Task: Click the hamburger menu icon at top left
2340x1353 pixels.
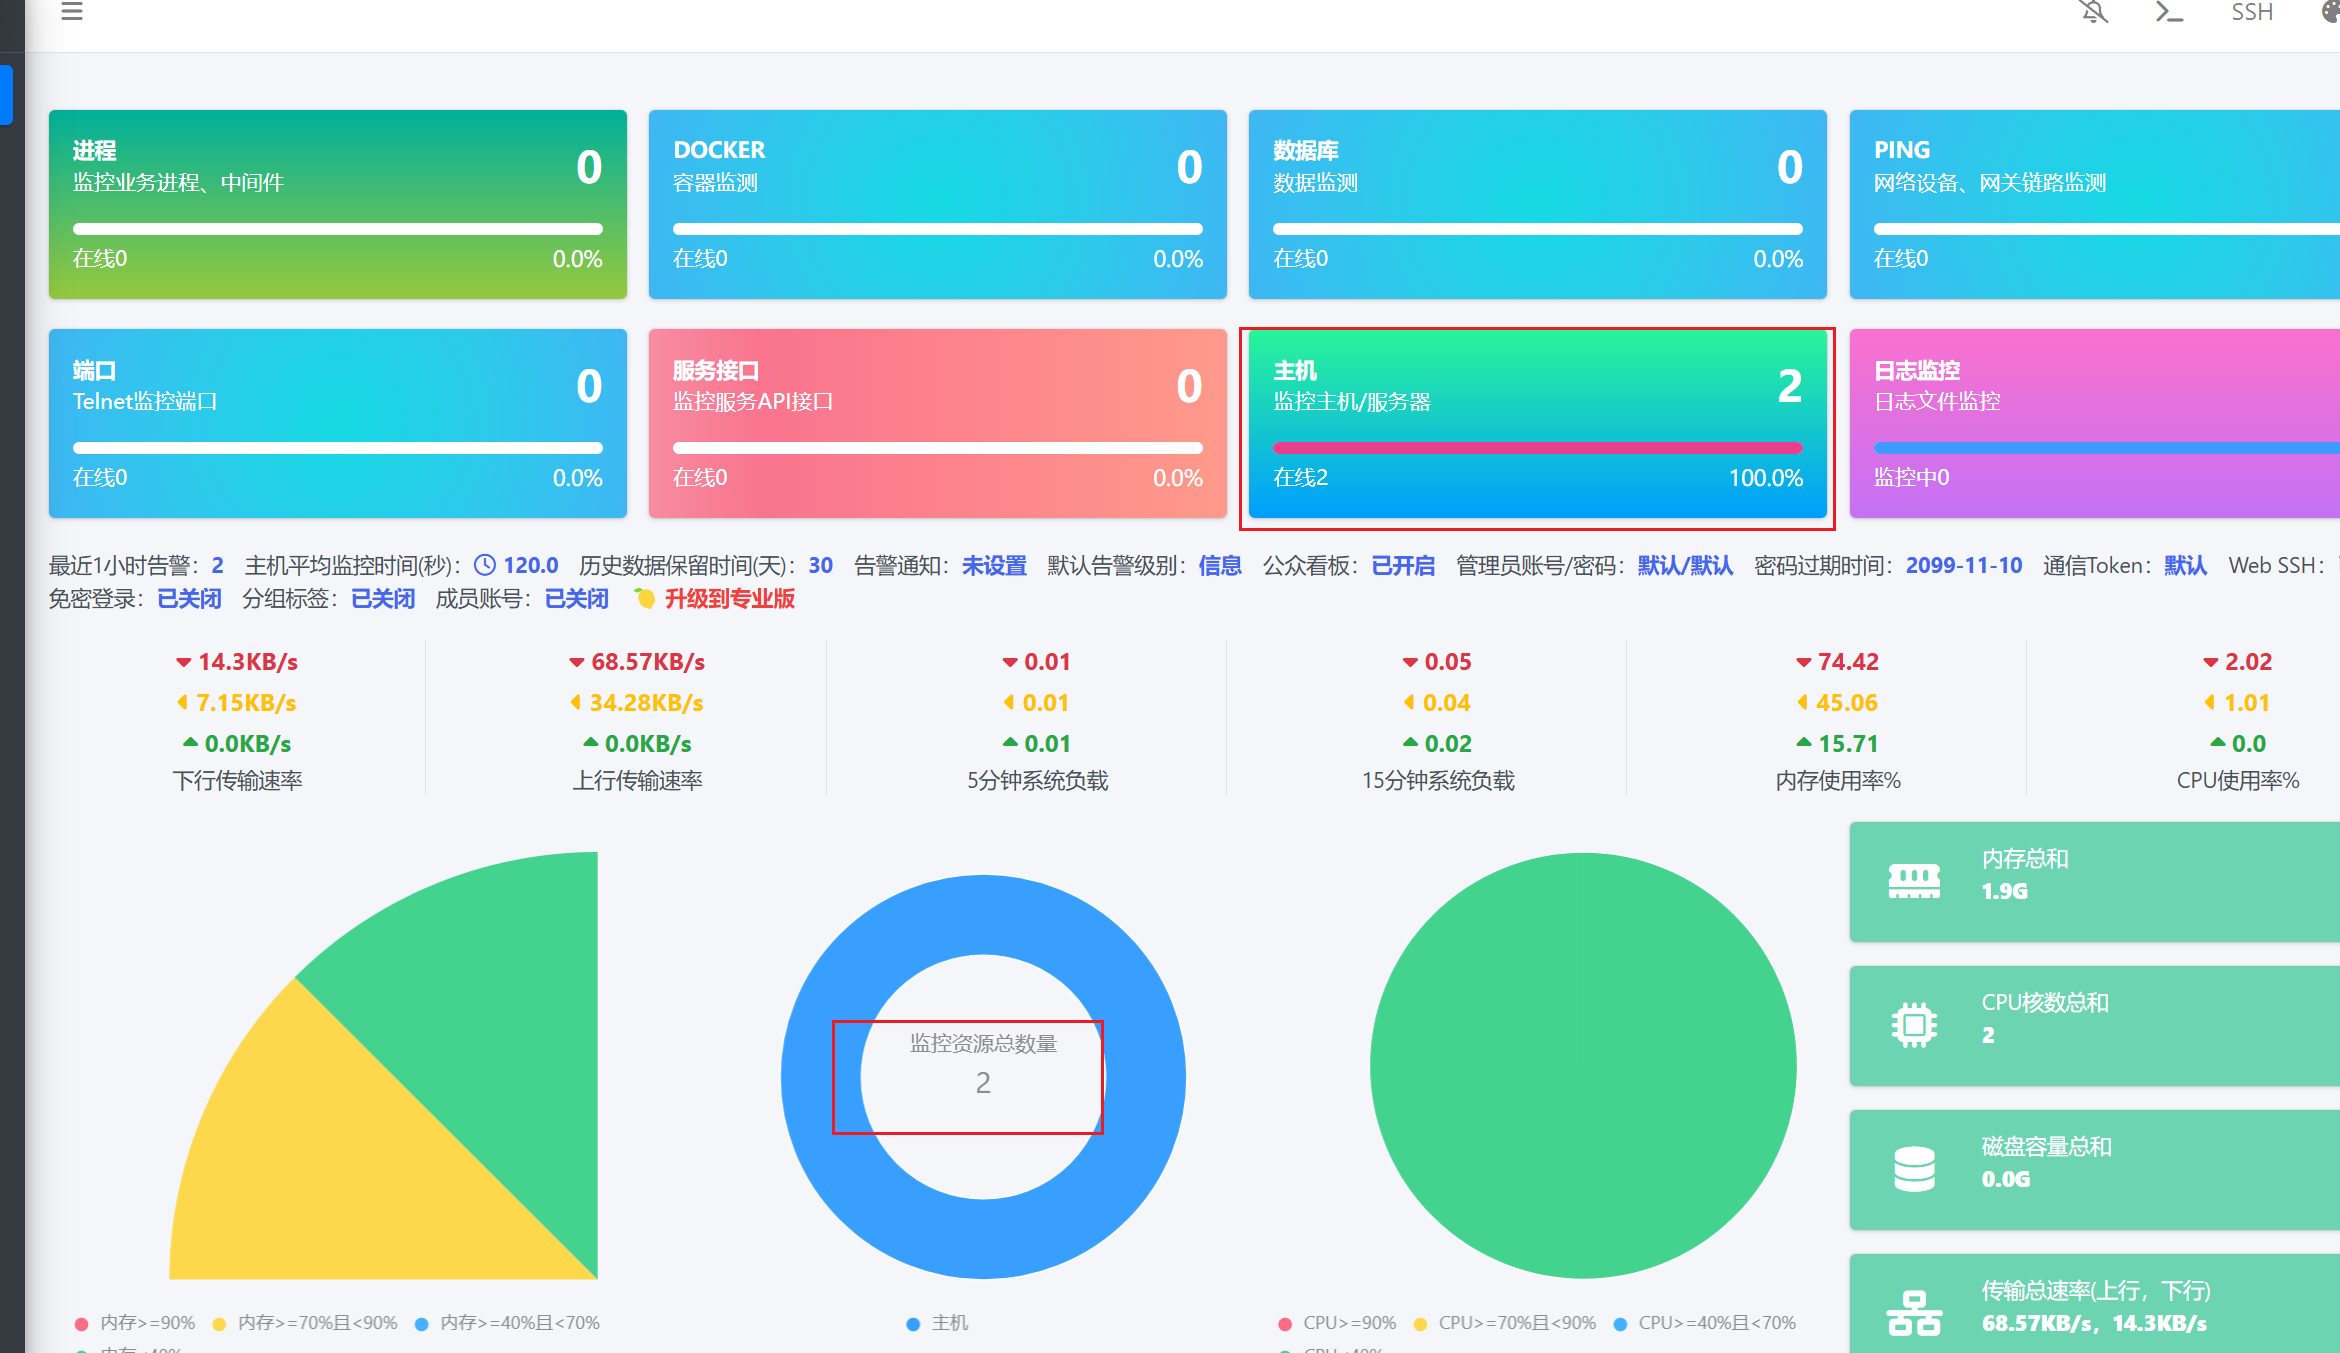Action: click(72, 12)
